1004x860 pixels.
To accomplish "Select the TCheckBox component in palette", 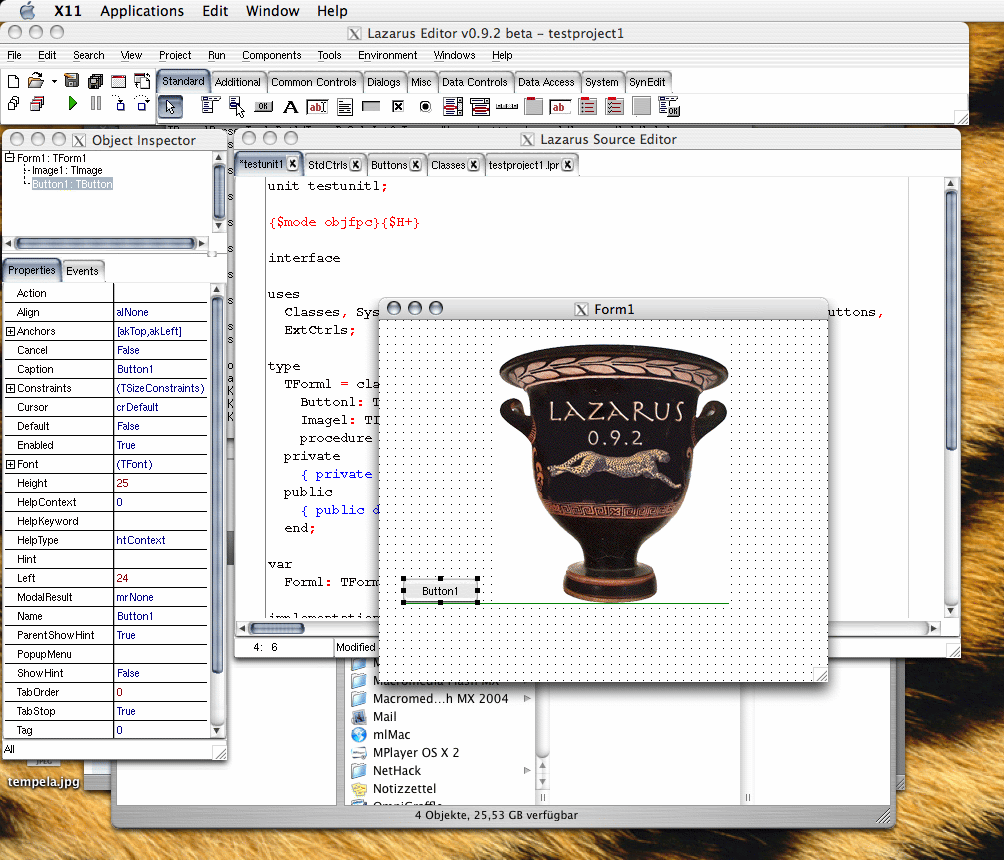I will (x=398, y=106).
